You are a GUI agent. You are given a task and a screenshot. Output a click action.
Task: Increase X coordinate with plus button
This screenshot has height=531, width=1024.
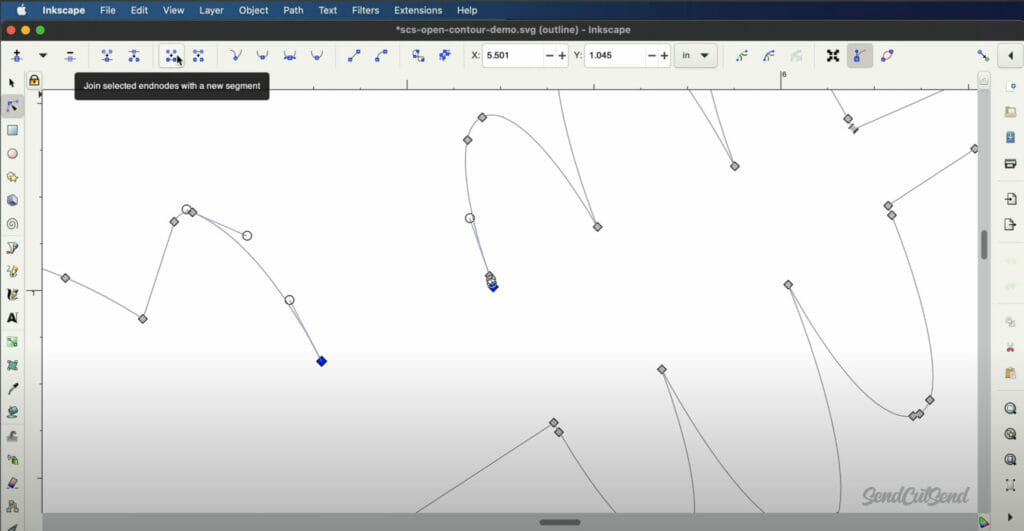[x=563, y=56]
